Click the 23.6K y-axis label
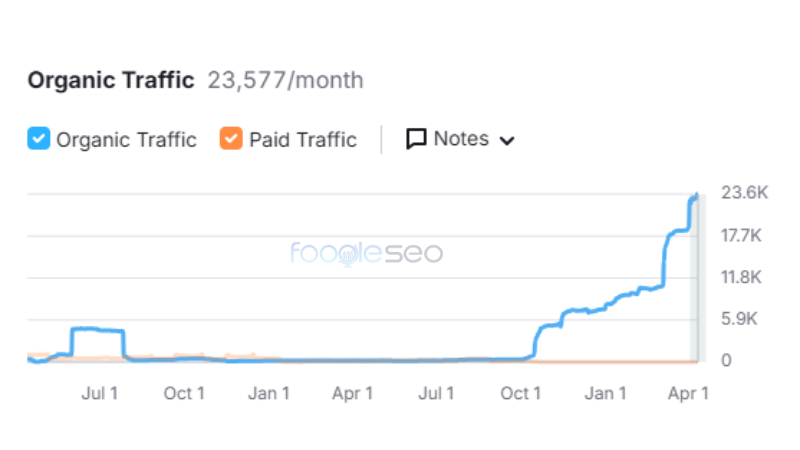800x450 pixels. click(742, 194)
